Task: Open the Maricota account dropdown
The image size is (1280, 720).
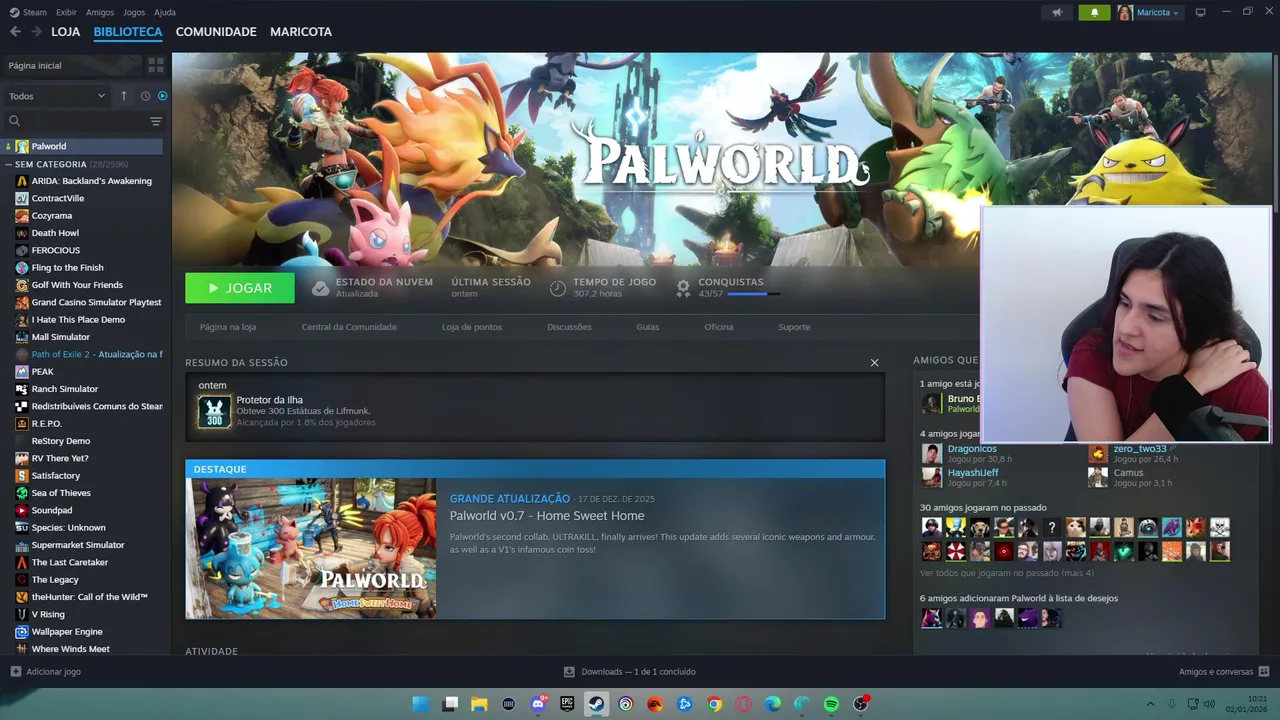Action: coord(1148,13)
